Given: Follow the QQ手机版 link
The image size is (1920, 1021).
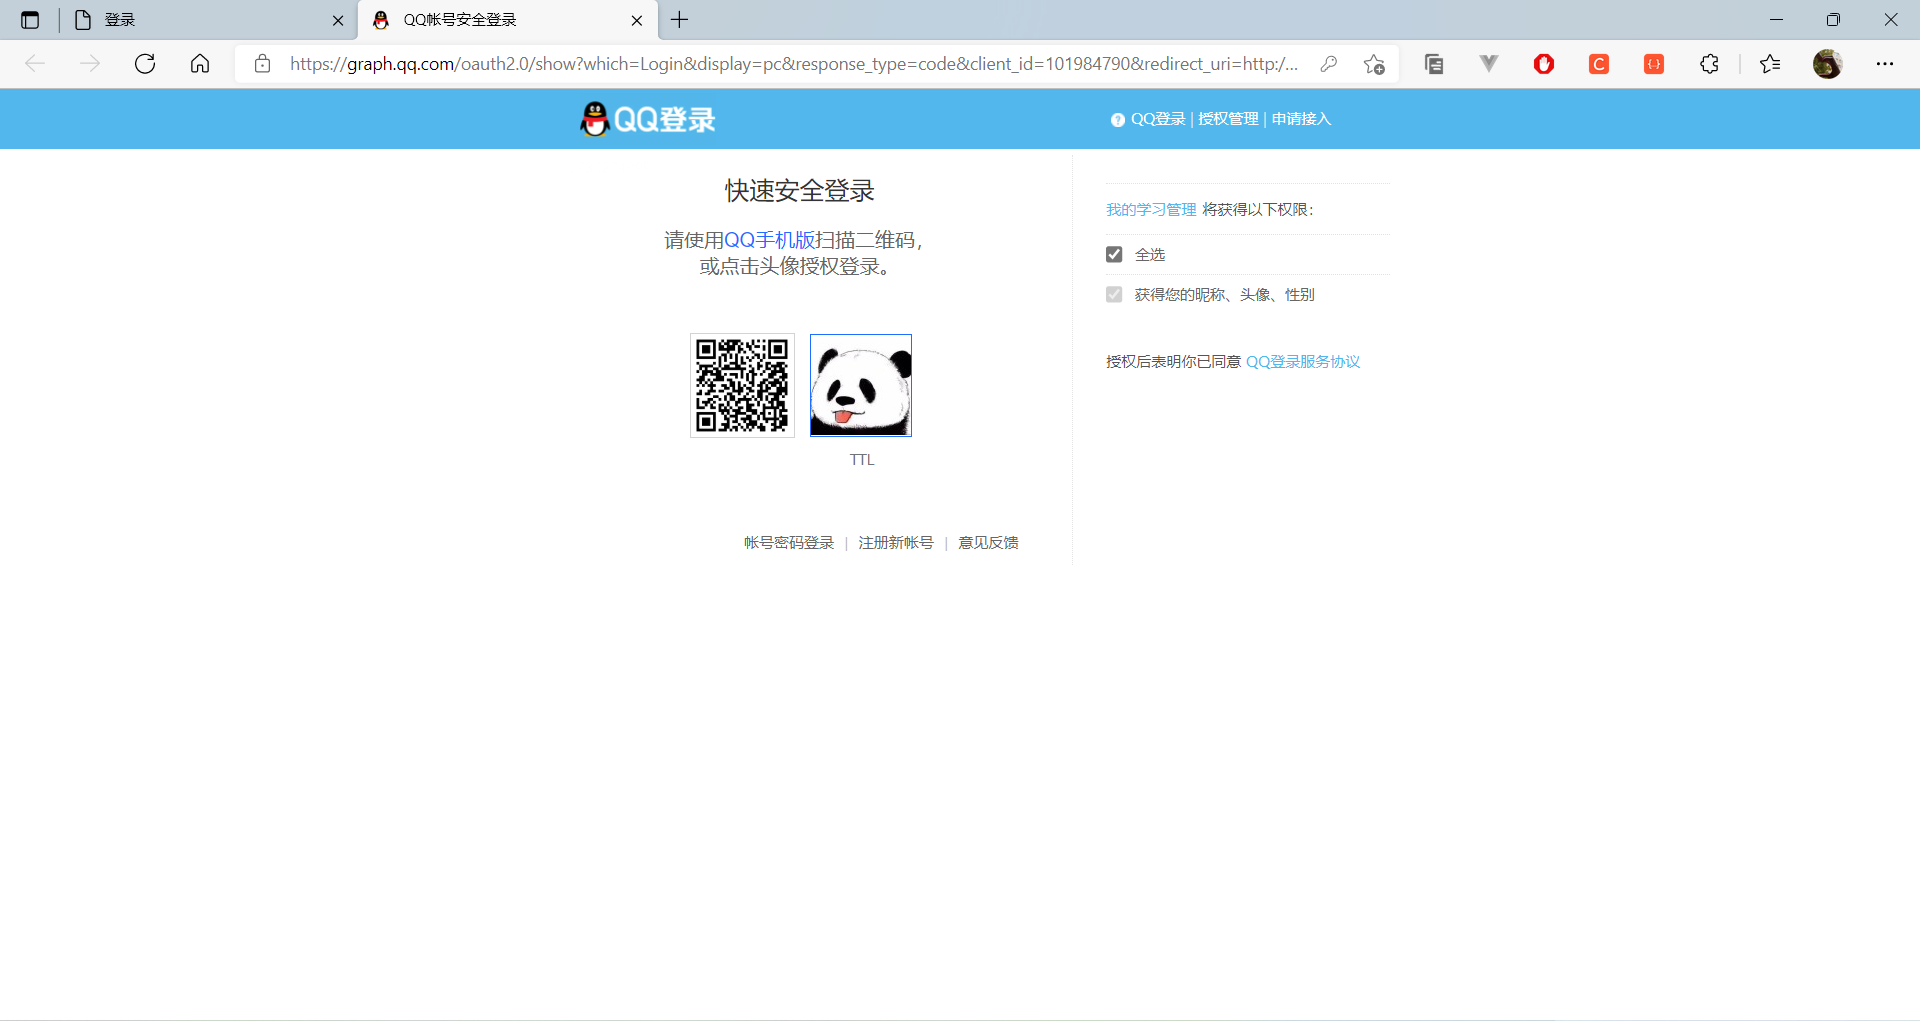Looking at the screenshot, I should point(769,240).
